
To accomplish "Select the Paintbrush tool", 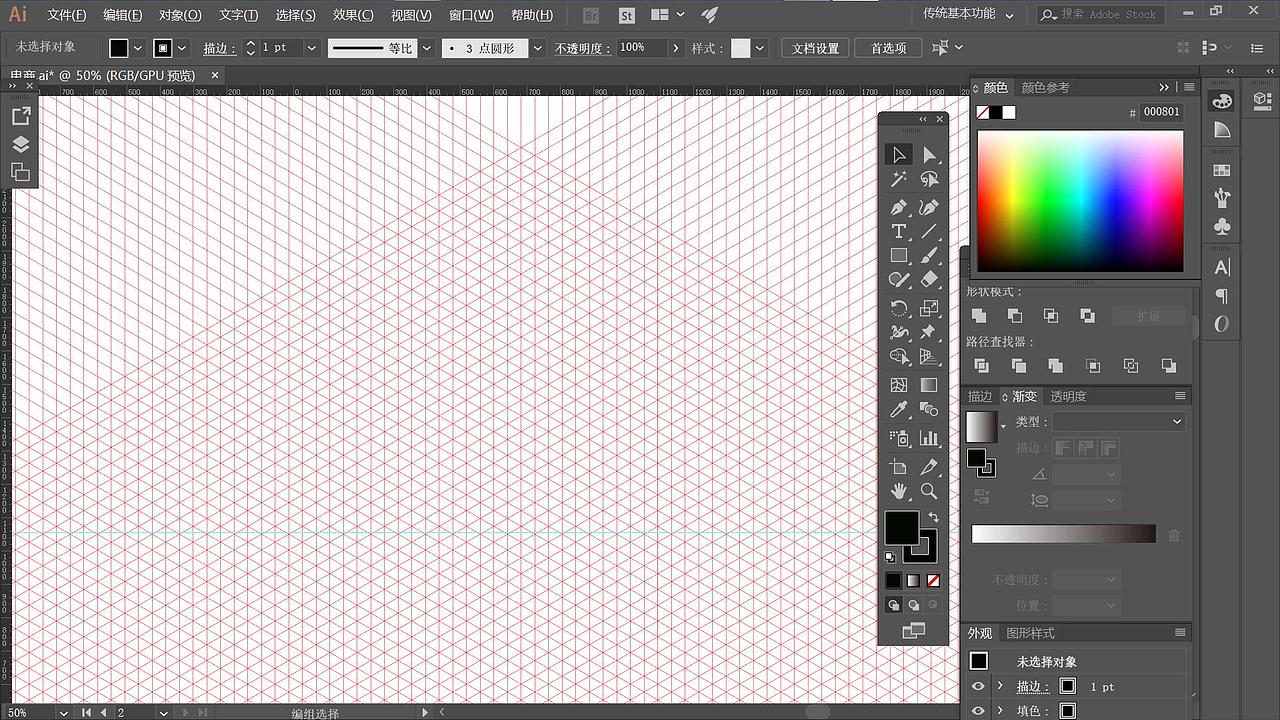I will (930, 256).
